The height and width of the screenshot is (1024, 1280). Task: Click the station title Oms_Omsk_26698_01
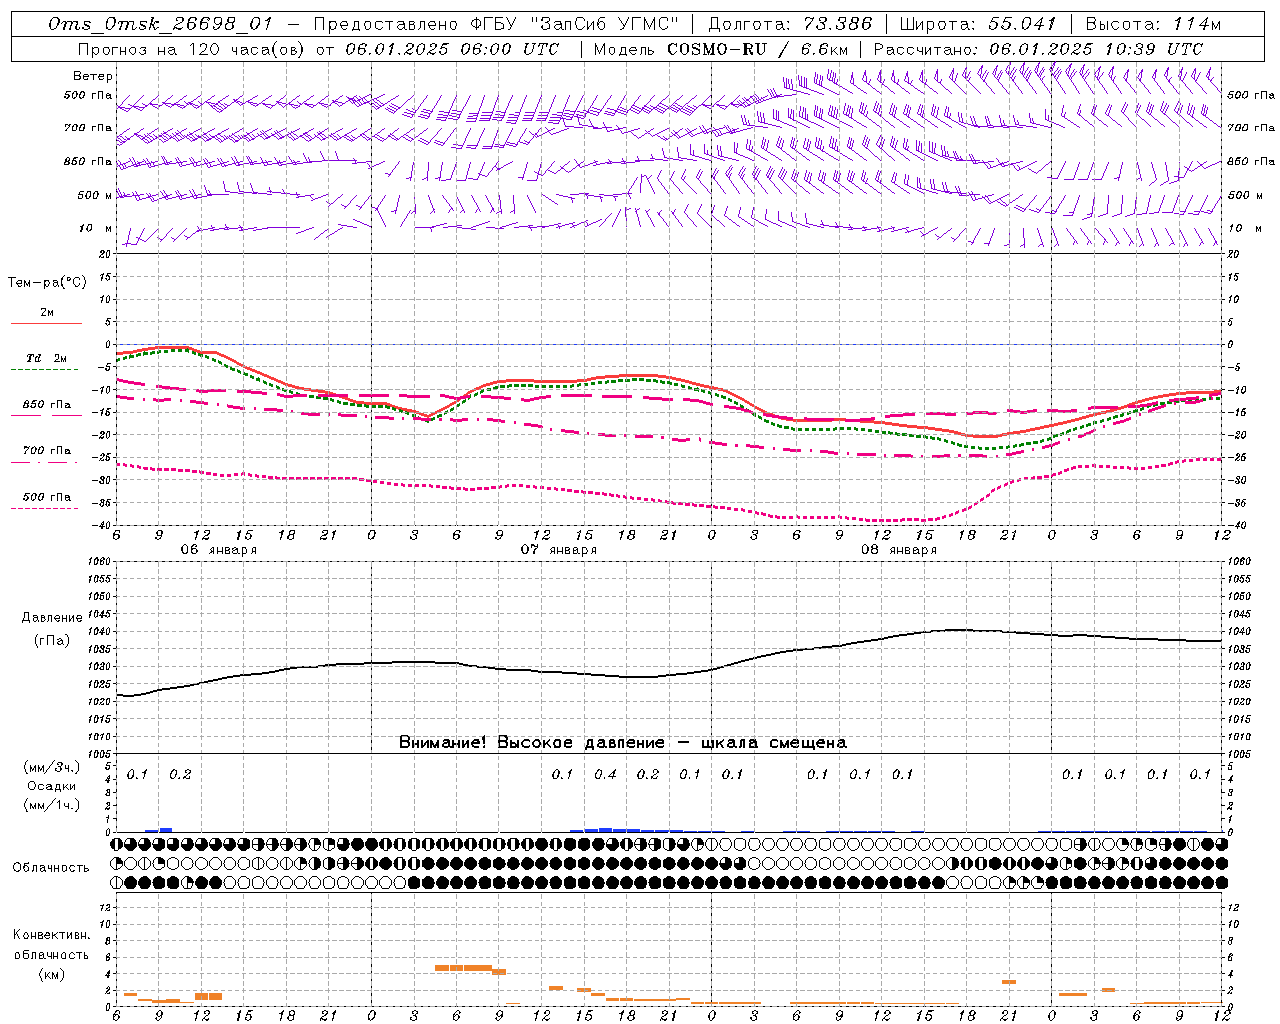point(160,24)
